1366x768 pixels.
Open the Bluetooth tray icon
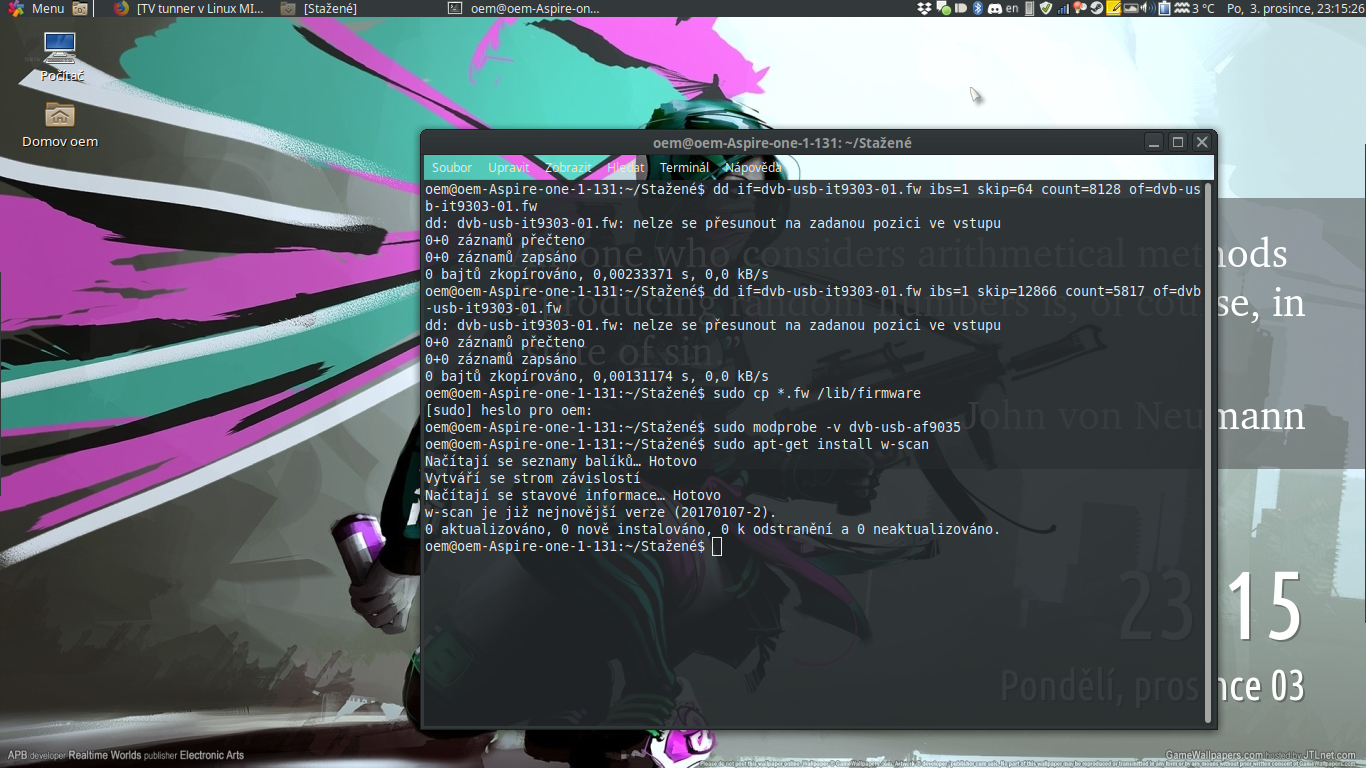tap(978, 8)
